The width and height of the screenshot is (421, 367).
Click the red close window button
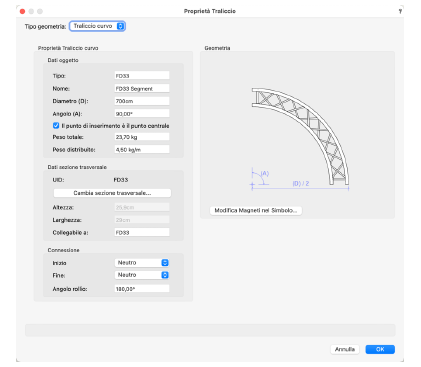point(22,11)
